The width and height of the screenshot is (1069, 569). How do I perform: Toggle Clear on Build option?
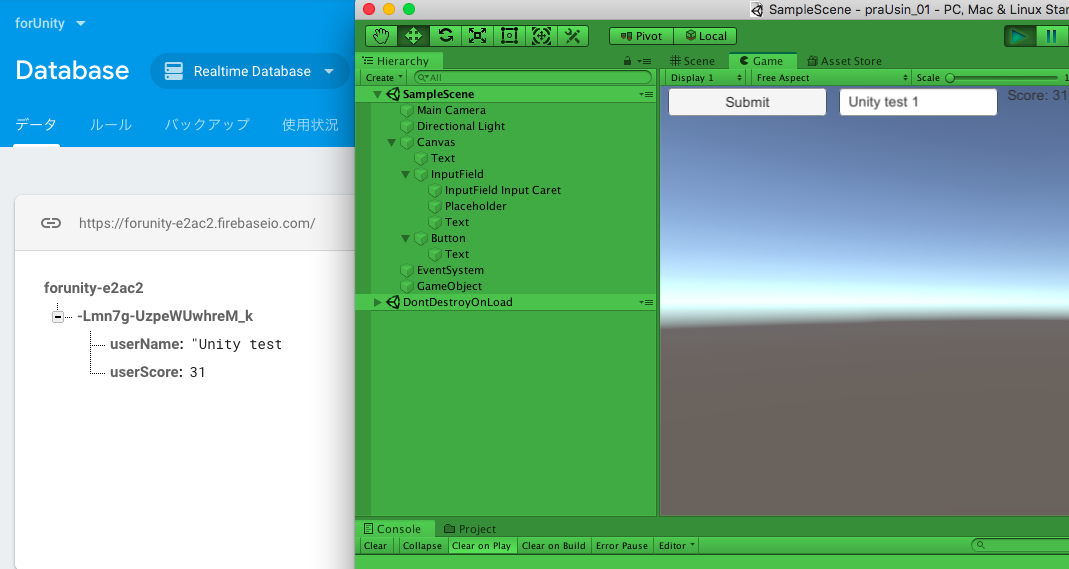tap(554, 546)
